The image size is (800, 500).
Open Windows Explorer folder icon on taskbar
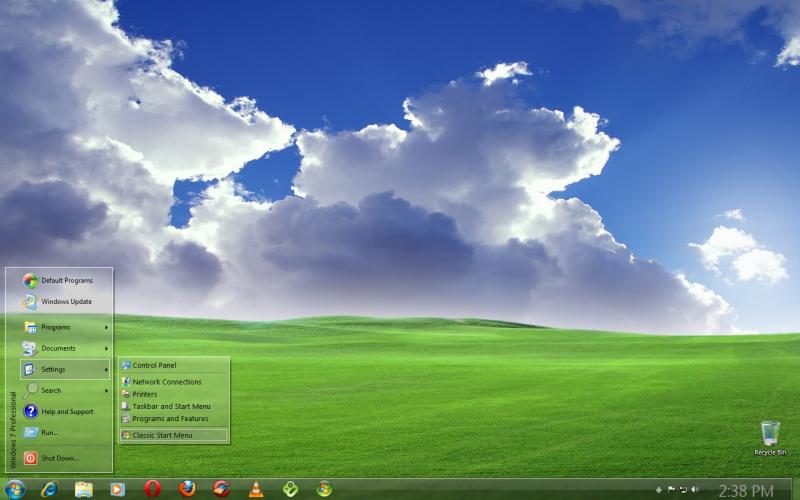tap(84, 489)
